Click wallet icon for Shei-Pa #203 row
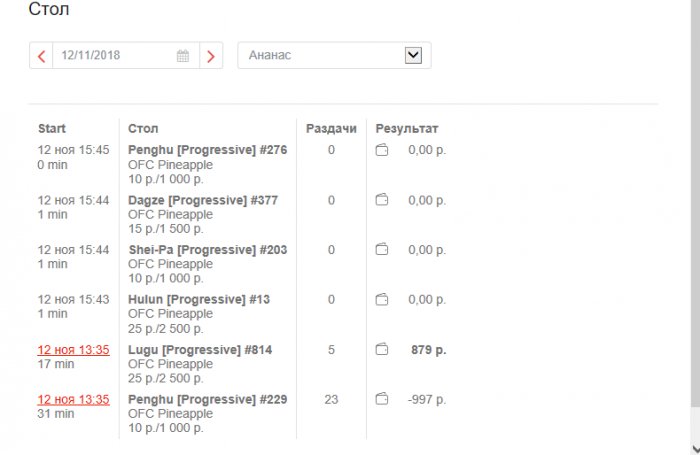 pyautogui.click(x=381, y=250)
